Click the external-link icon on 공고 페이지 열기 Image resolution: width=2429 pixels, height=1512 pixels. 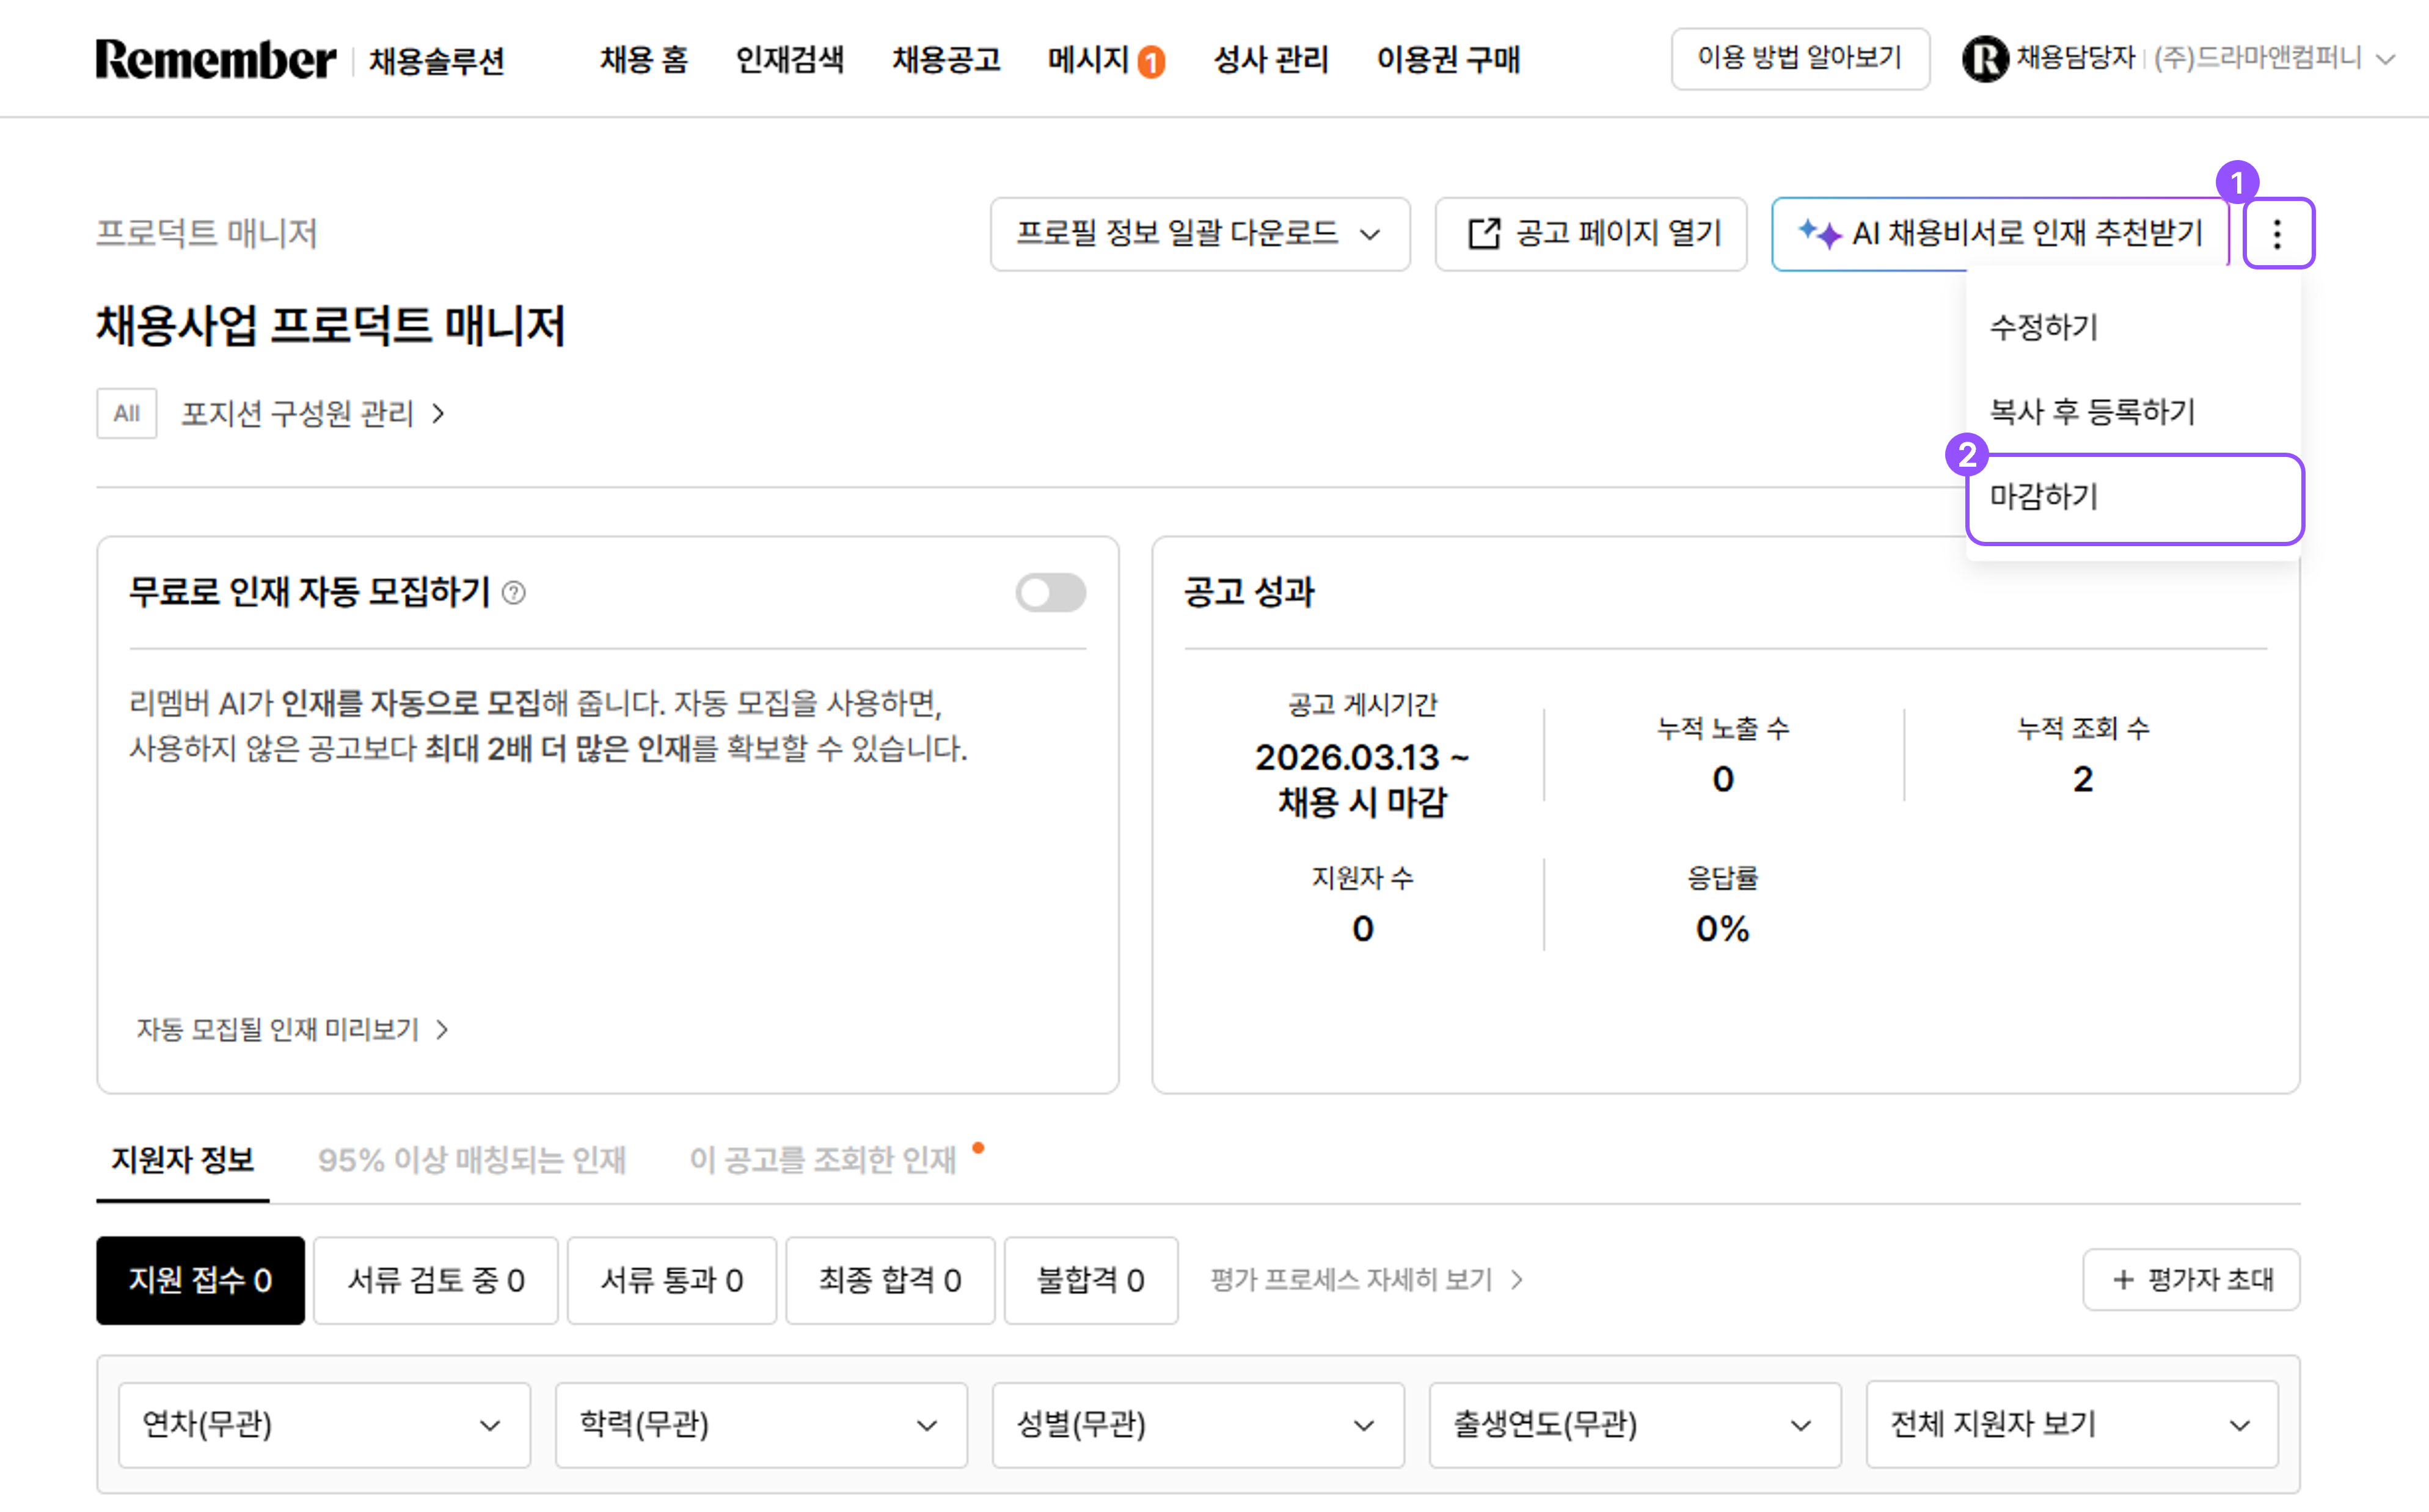pyautogui.click(x=1484, y=233)
